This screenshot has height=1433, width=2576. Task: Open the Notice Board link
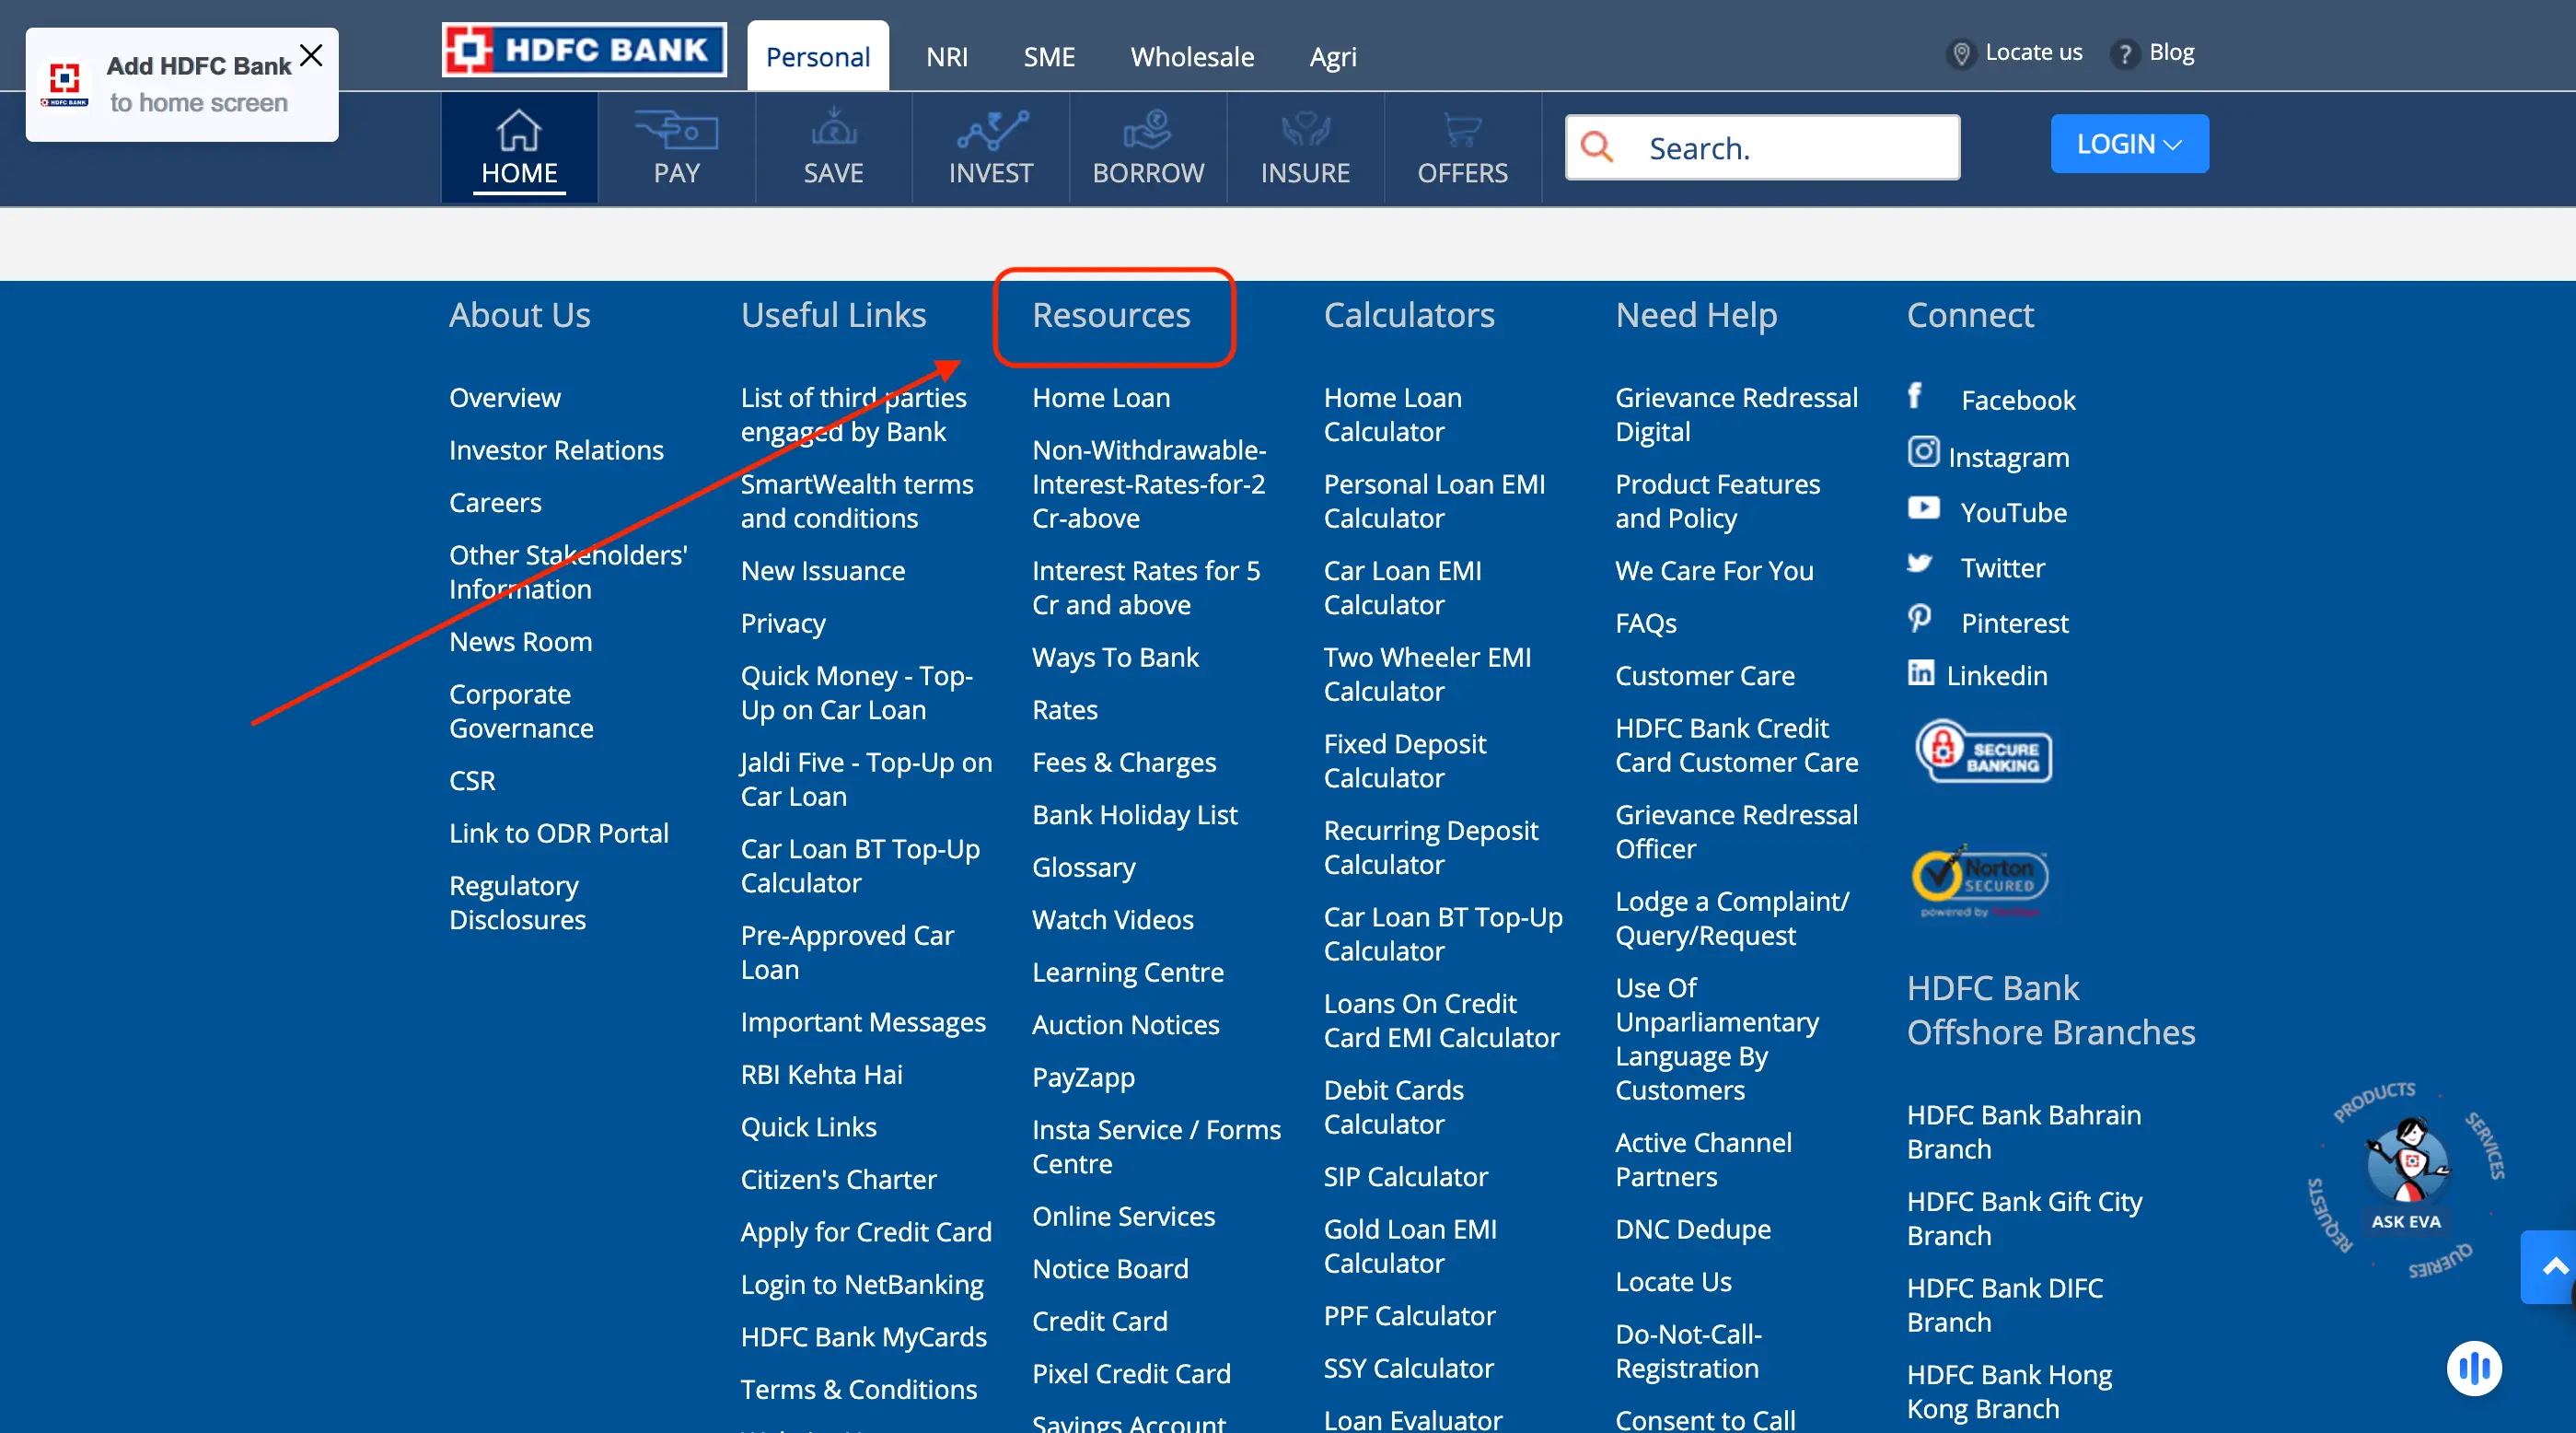(1110, 1268)
